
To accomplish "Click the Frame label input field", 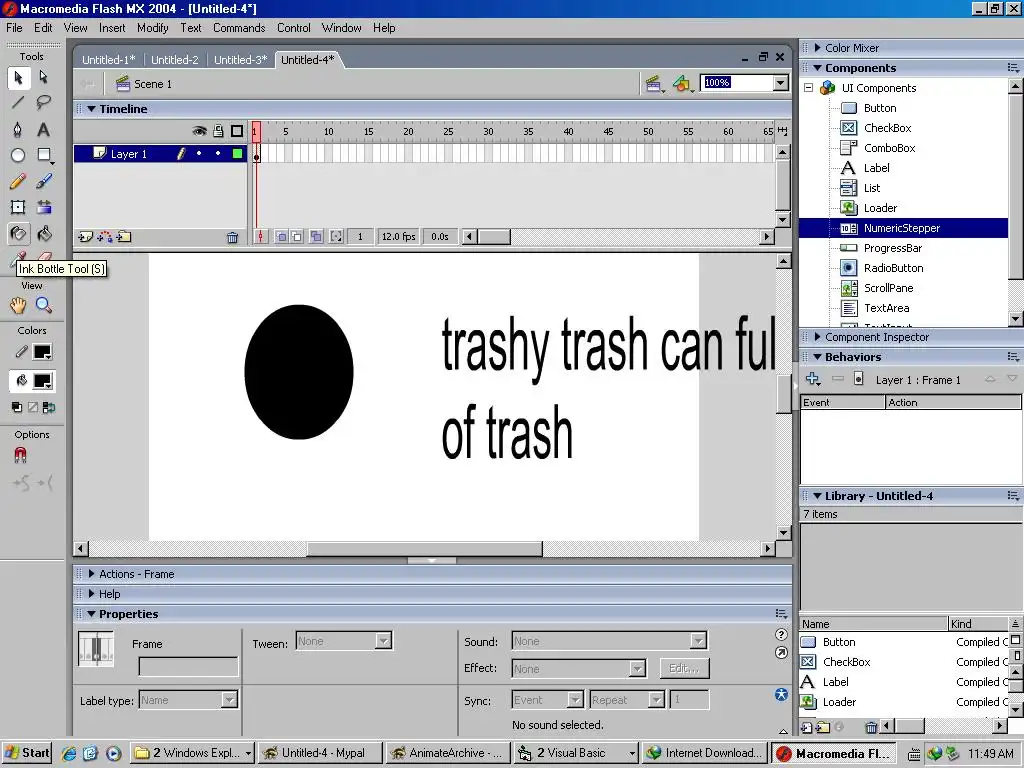I will coord(188,667).
